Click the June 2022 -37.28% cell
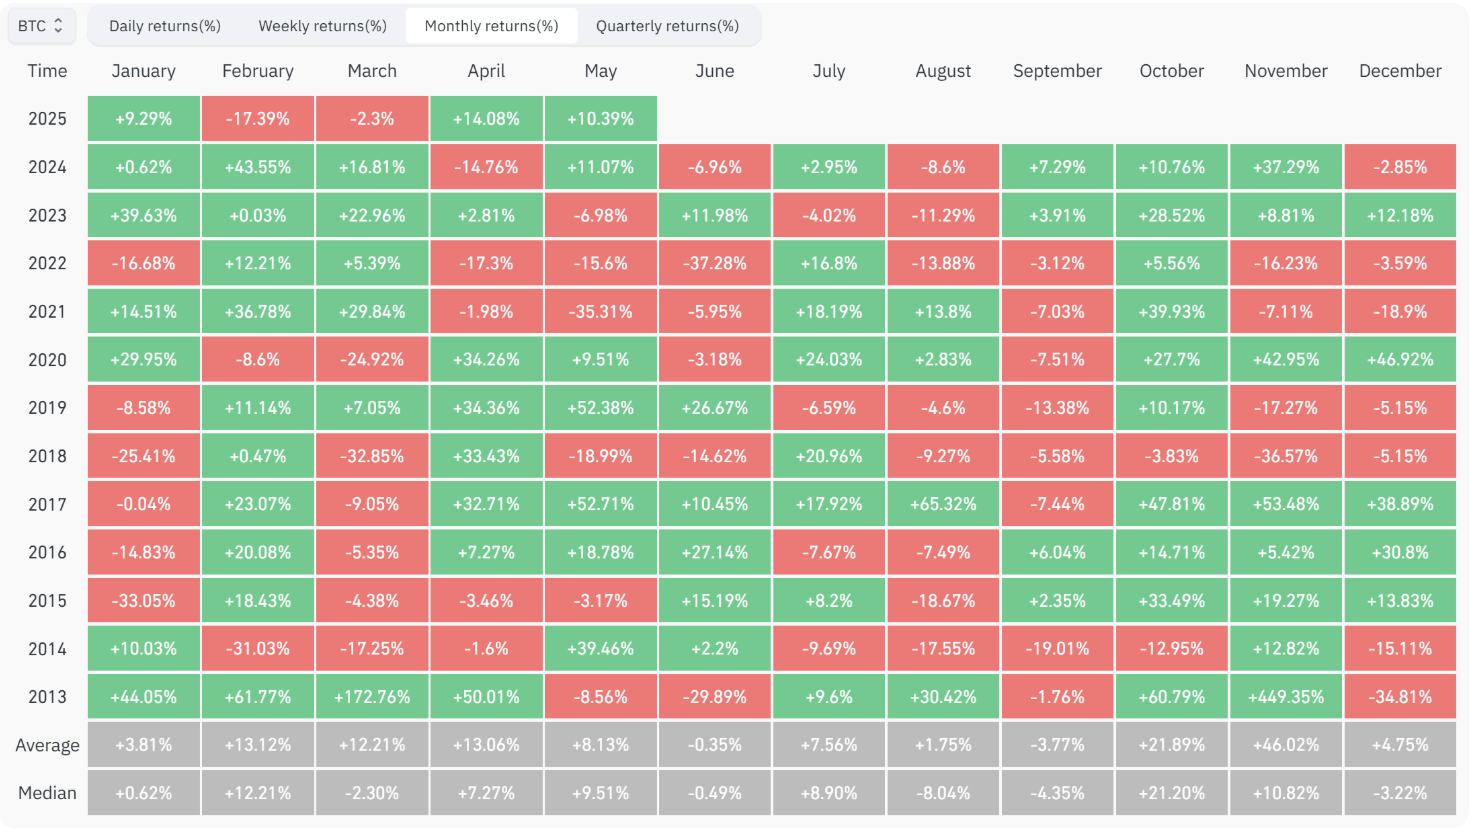The image size is (1474, 840). click(715, 263)
